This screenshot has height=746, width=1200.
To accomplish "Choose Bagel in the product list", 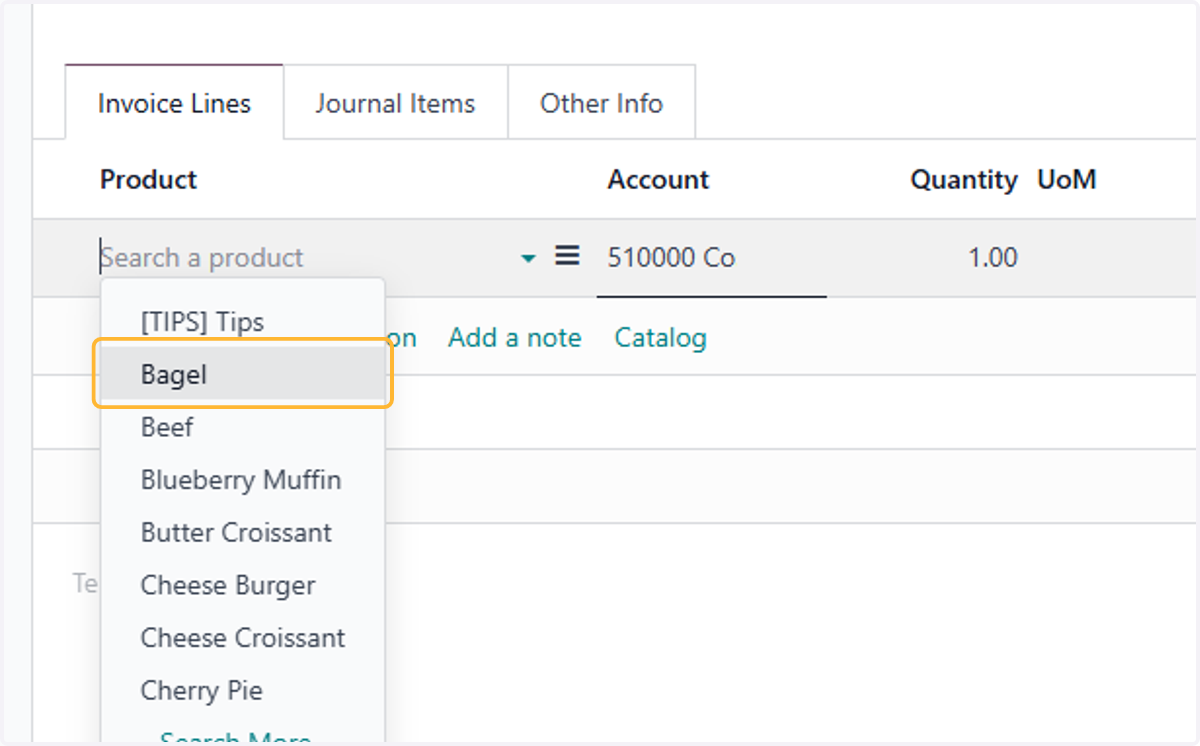I will [243, 374].
